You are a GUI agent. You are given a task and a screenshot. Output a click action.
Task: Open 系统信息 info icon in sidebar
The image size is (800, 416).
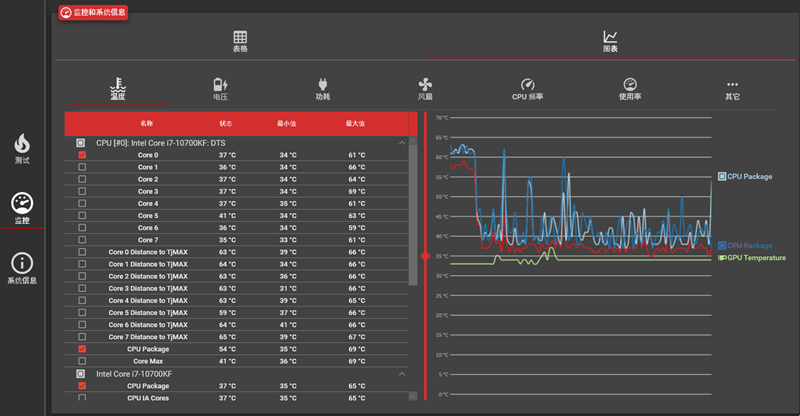coord(22,264)
